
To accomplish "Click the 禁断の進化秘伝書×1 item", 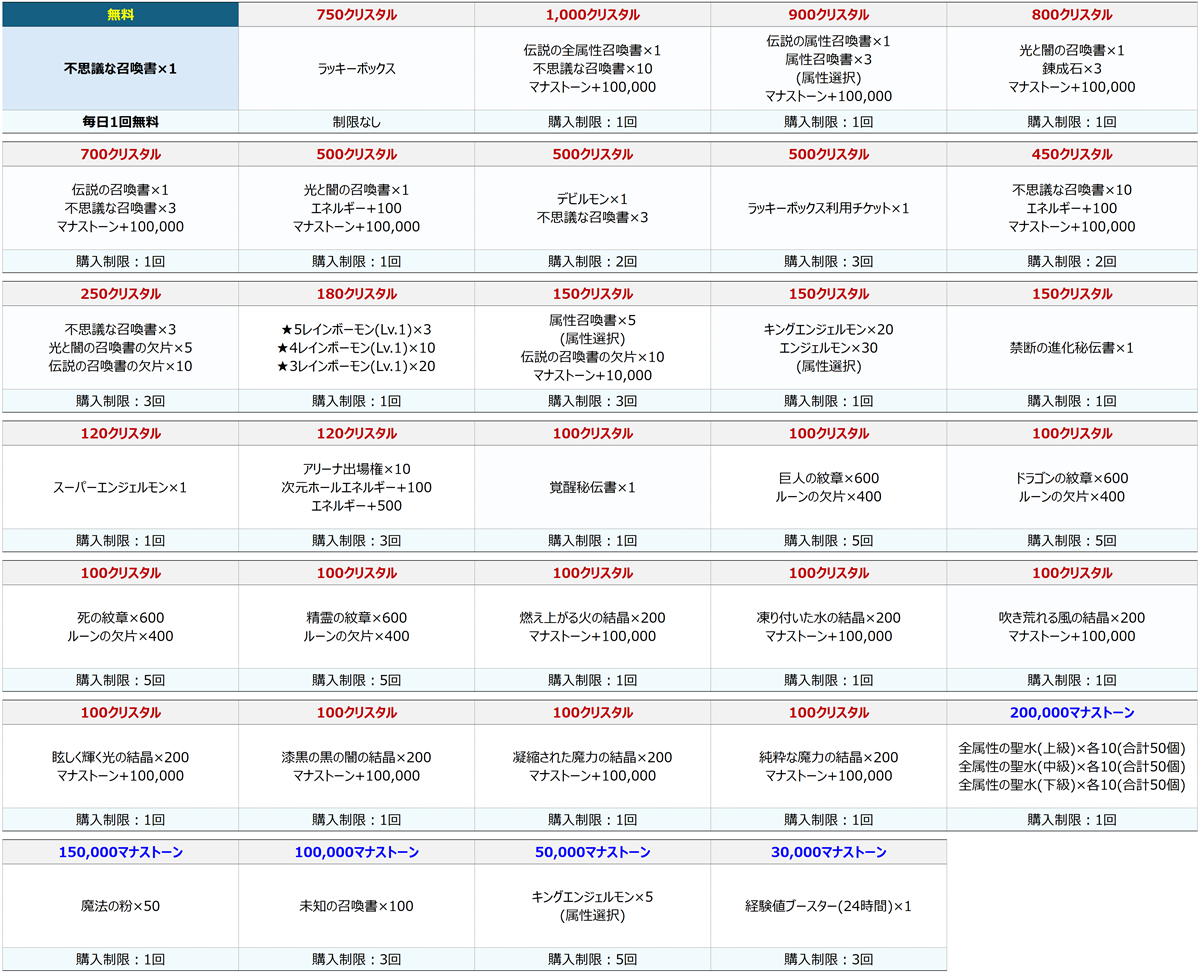I will pos(1071,348).
